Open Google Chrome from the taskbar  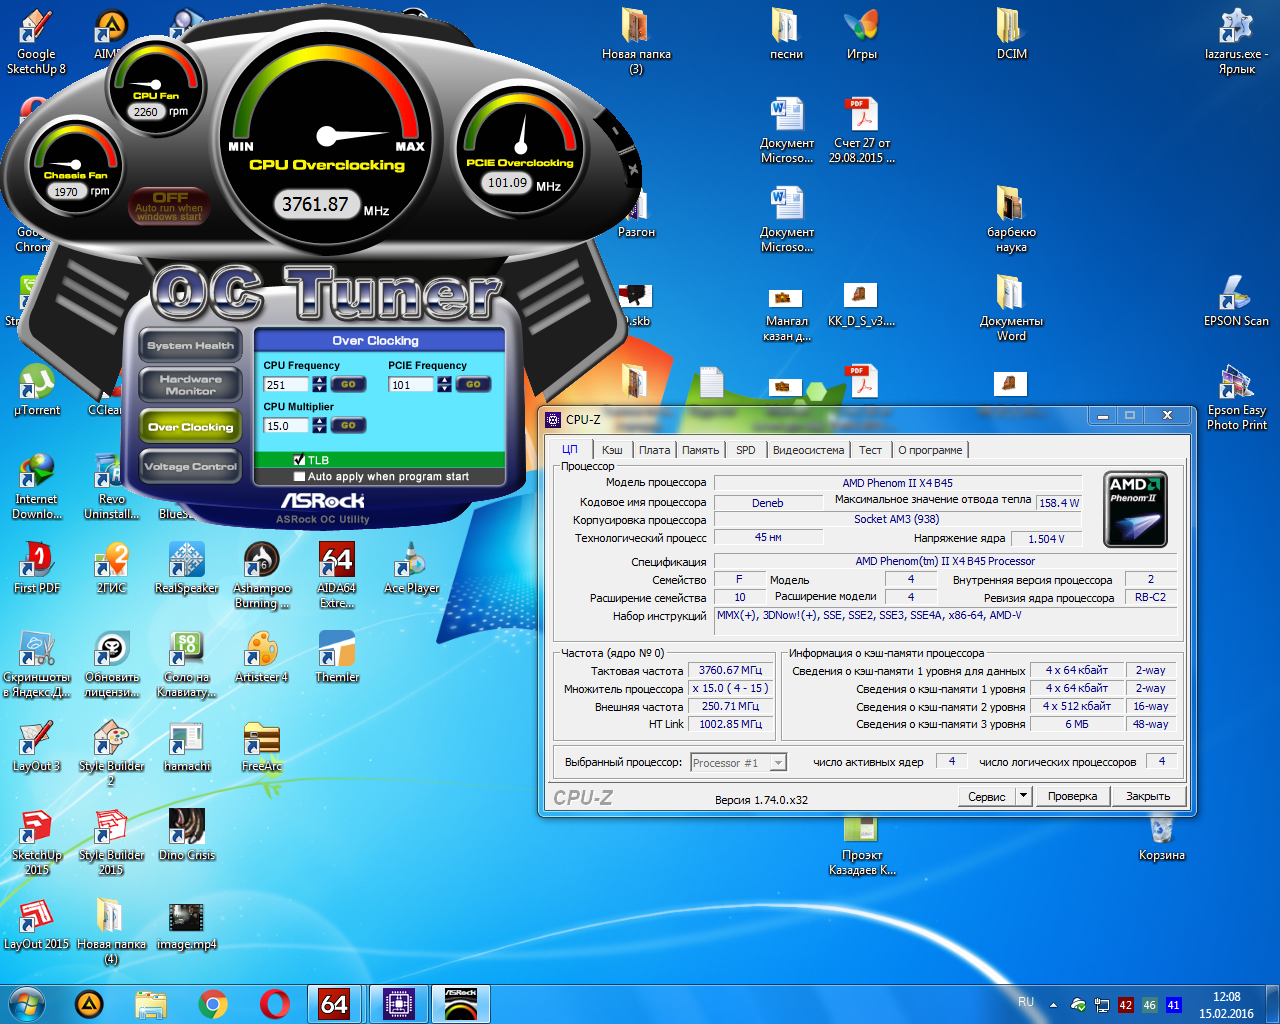(212, 1003)
